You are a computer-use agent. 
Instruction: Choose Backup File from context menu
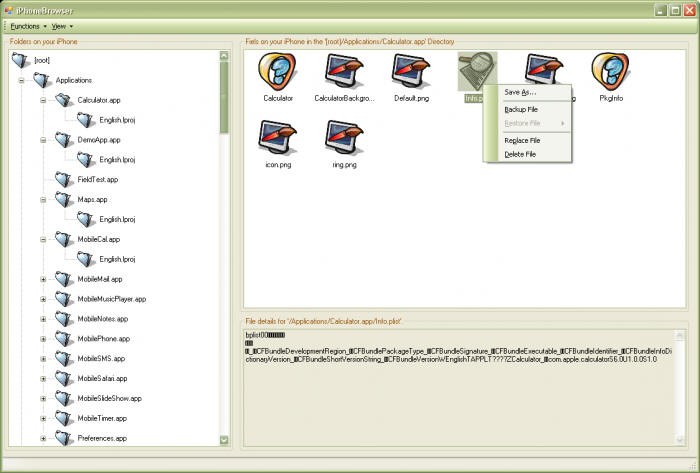pyautogui.click(x=527, y=109)
